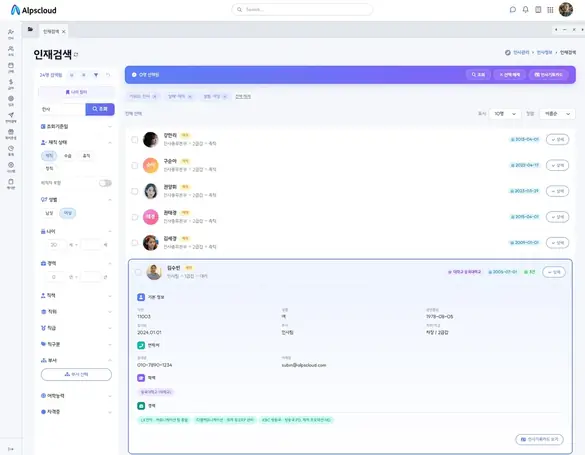Expand the 직급 filter section
Image resolution: width=585 pixels, height=455 pixels.
[76, 328]
